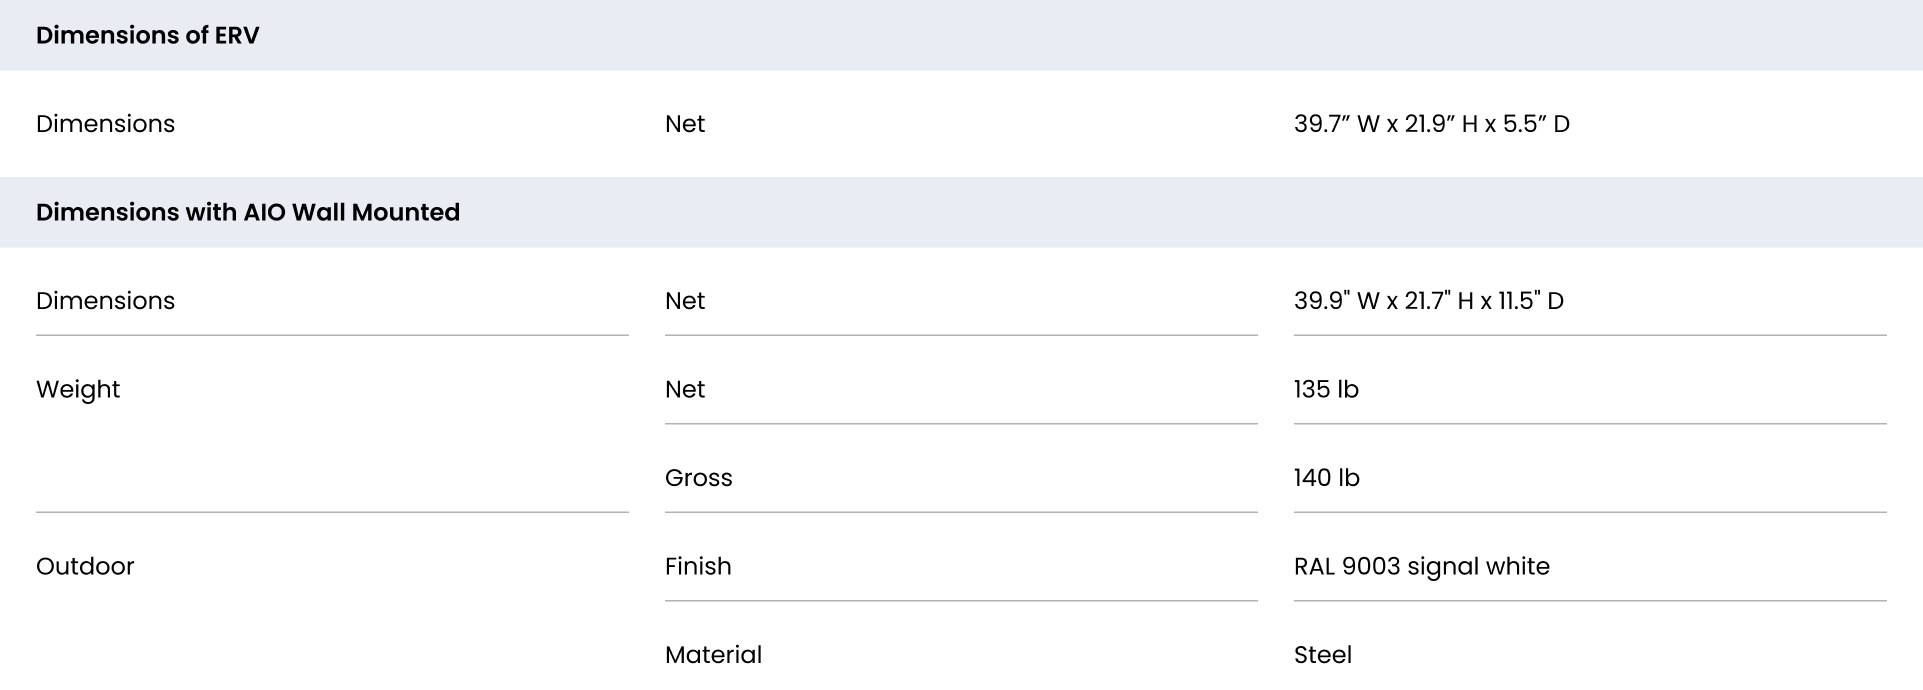Click the Weight row label
This screenshot has width=1923, height=690.
(78, 390)
